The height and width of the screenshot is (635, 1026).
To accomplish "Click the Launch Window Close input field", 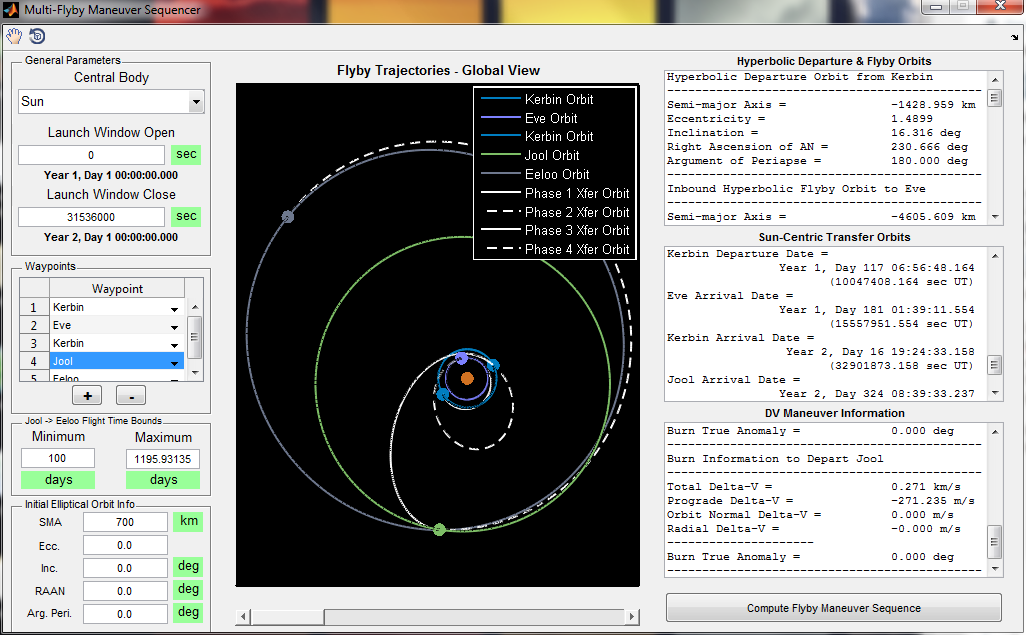I will (x=91, y=217).
